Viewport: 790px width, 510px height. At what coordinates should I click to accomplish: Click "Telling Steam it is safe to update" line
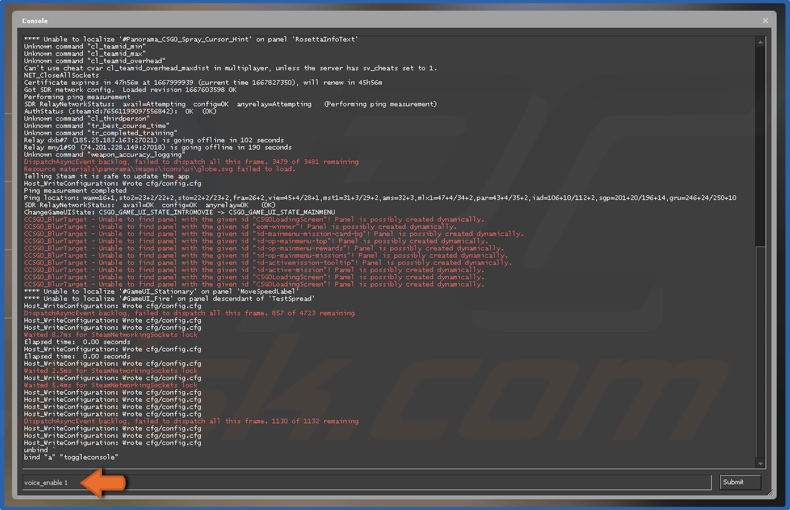[106, 176]
